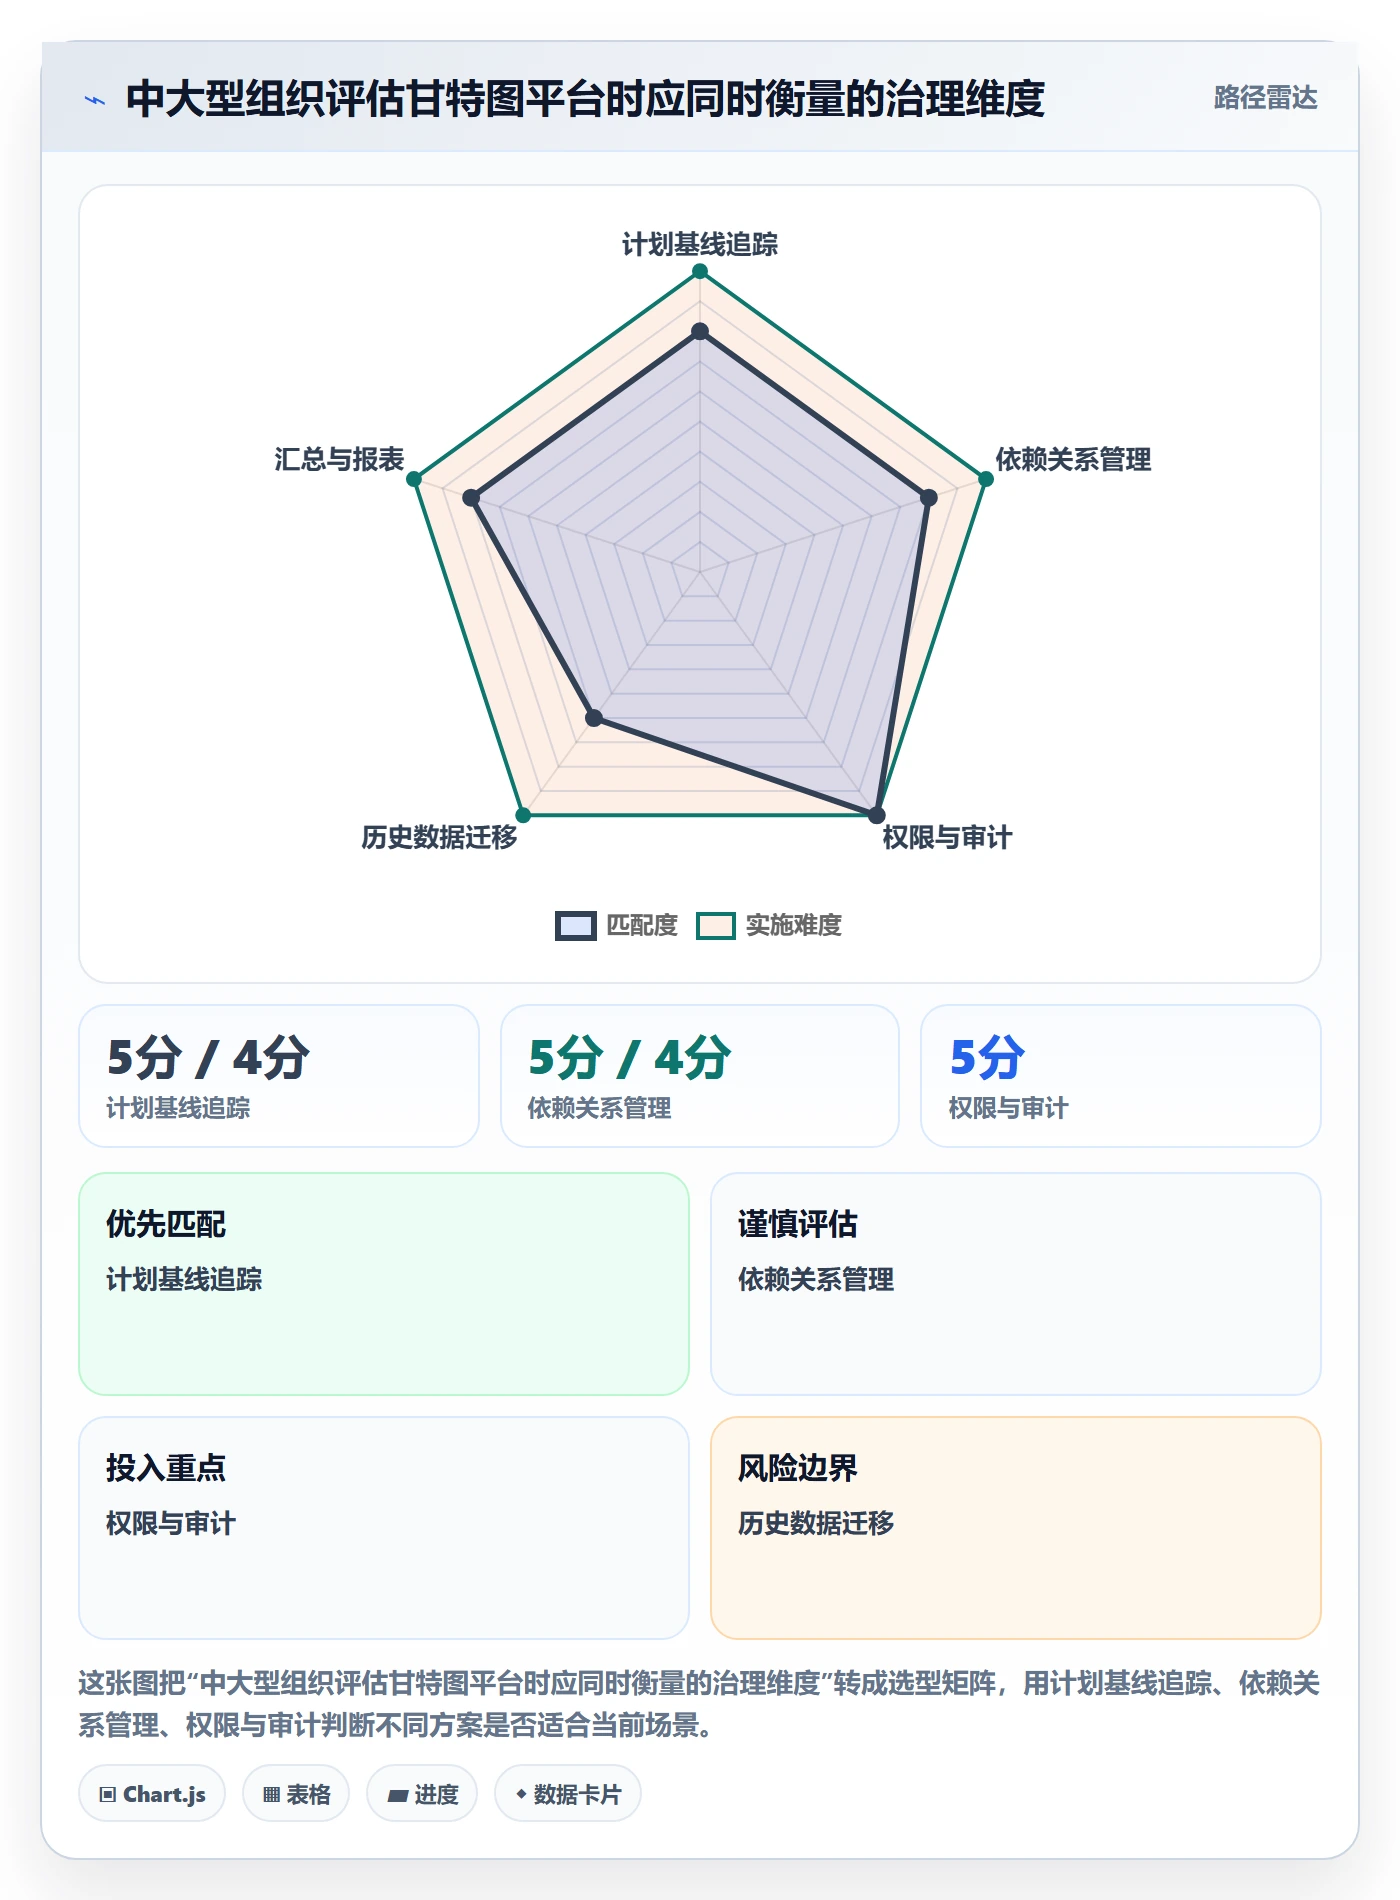Select the 投入重点 card
1400x1900 pixels.
(384, 1528)
